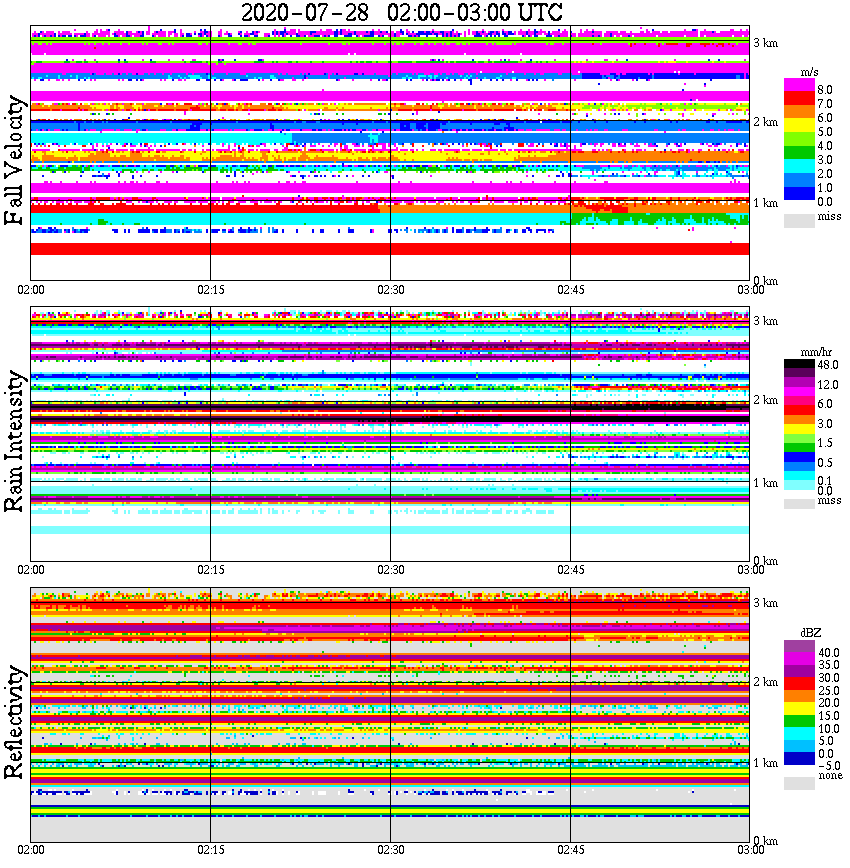Click the gray 'miss' swatch in velocity legend

pos(799,221)
